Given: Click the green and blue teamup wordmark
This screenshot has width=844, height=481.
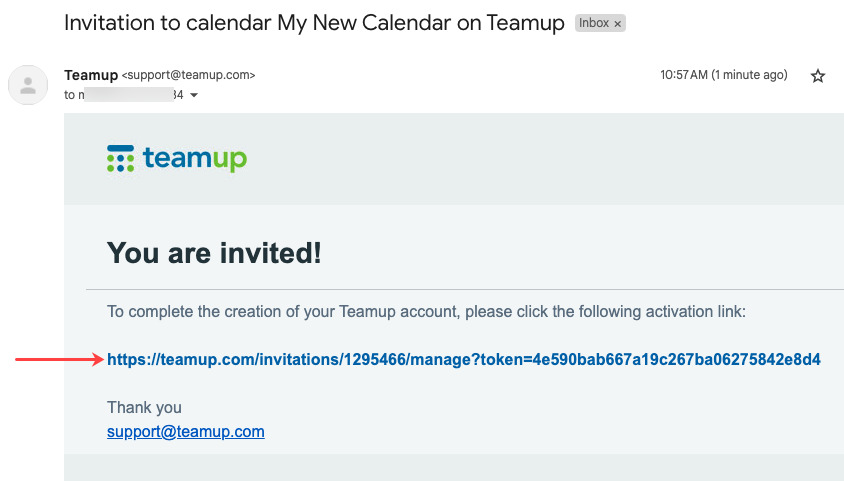Looking at the screenshot, I should pyautogui.click(x=195, y=158).
